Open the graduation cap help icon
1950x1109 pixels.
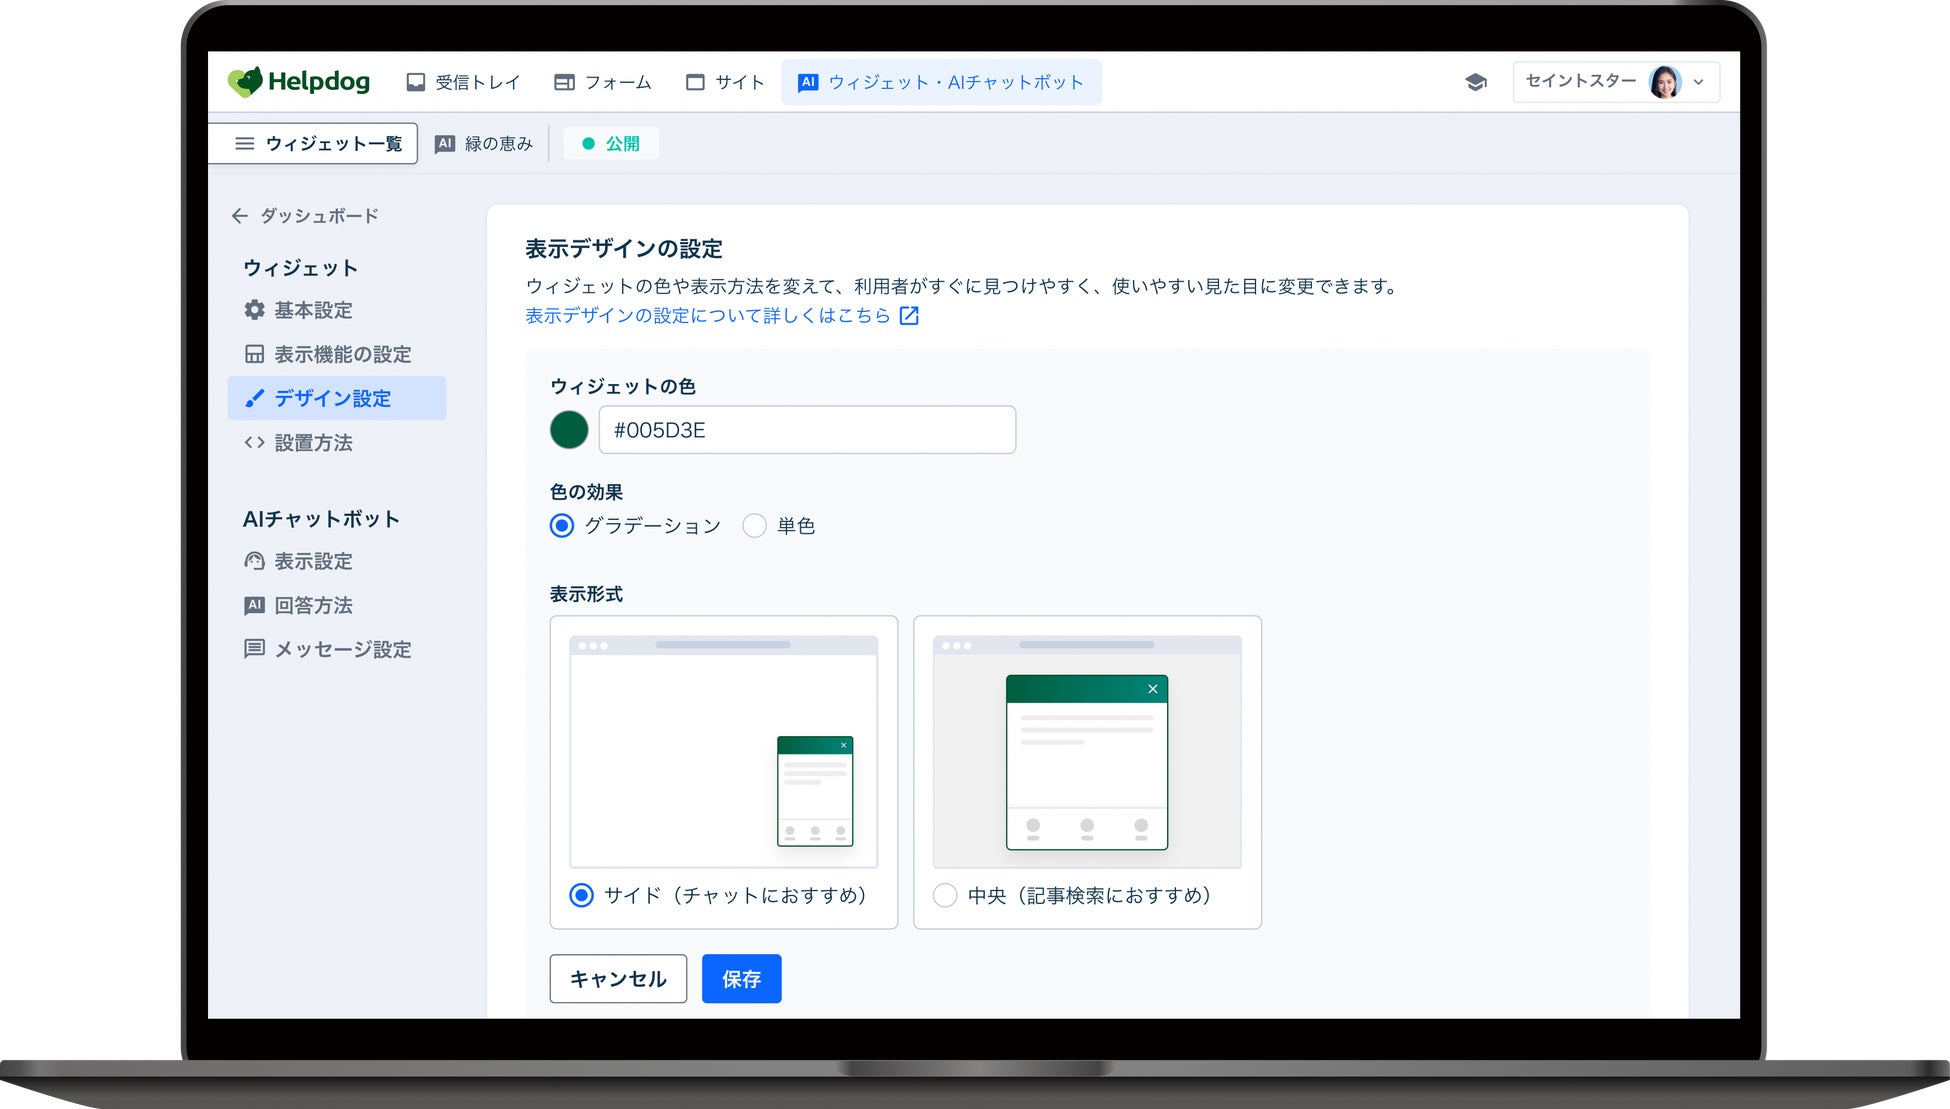point(1475,82)
